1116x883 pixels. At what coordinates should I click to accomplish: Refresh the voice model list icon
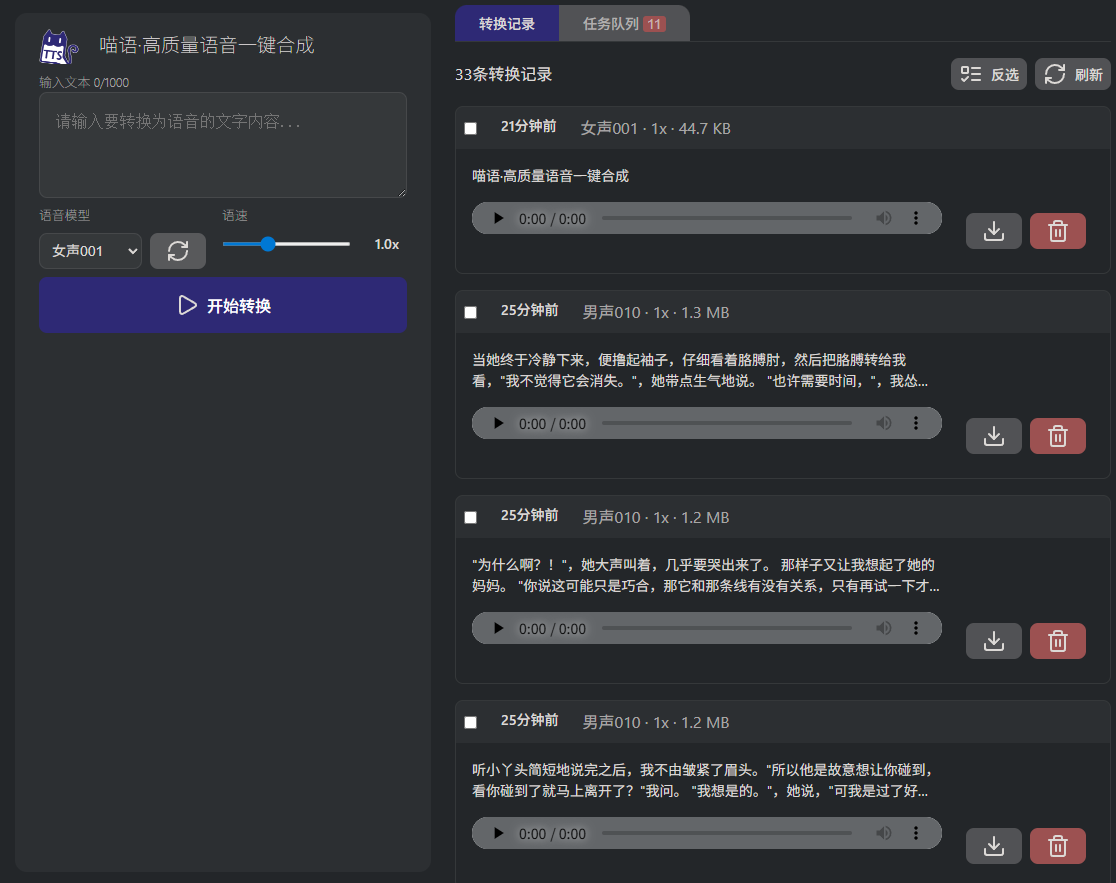click(x=178, y=250)
